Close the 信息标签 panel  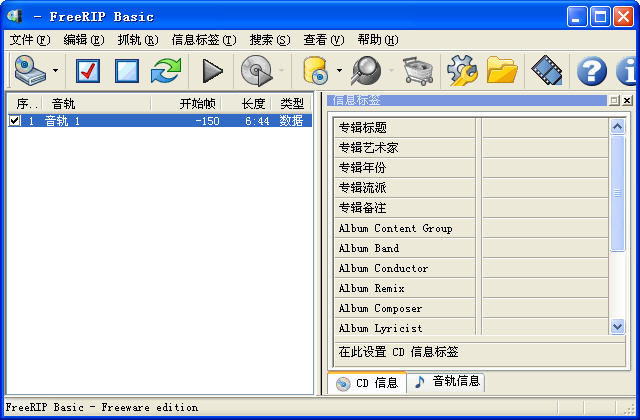pos(627,100)
